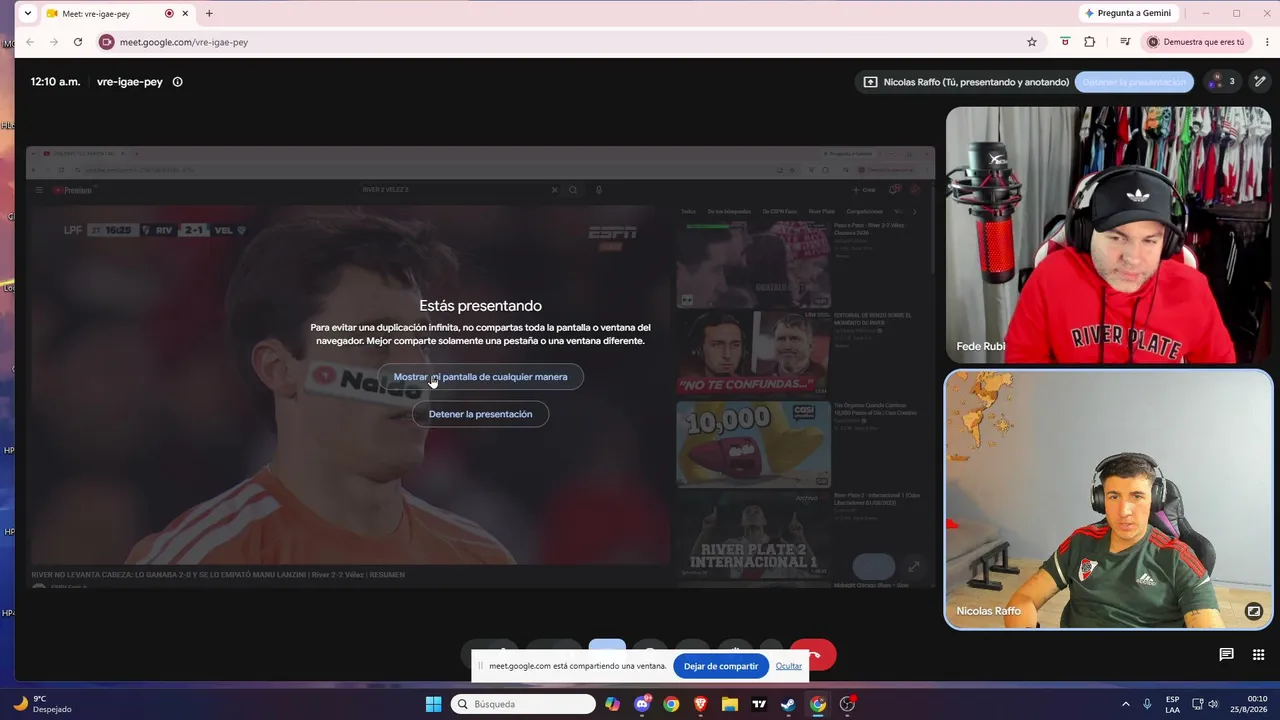Viewport: 1280px width, 720px height.
Task: Open the OBS icon in the taskbar
Action: 847,704
